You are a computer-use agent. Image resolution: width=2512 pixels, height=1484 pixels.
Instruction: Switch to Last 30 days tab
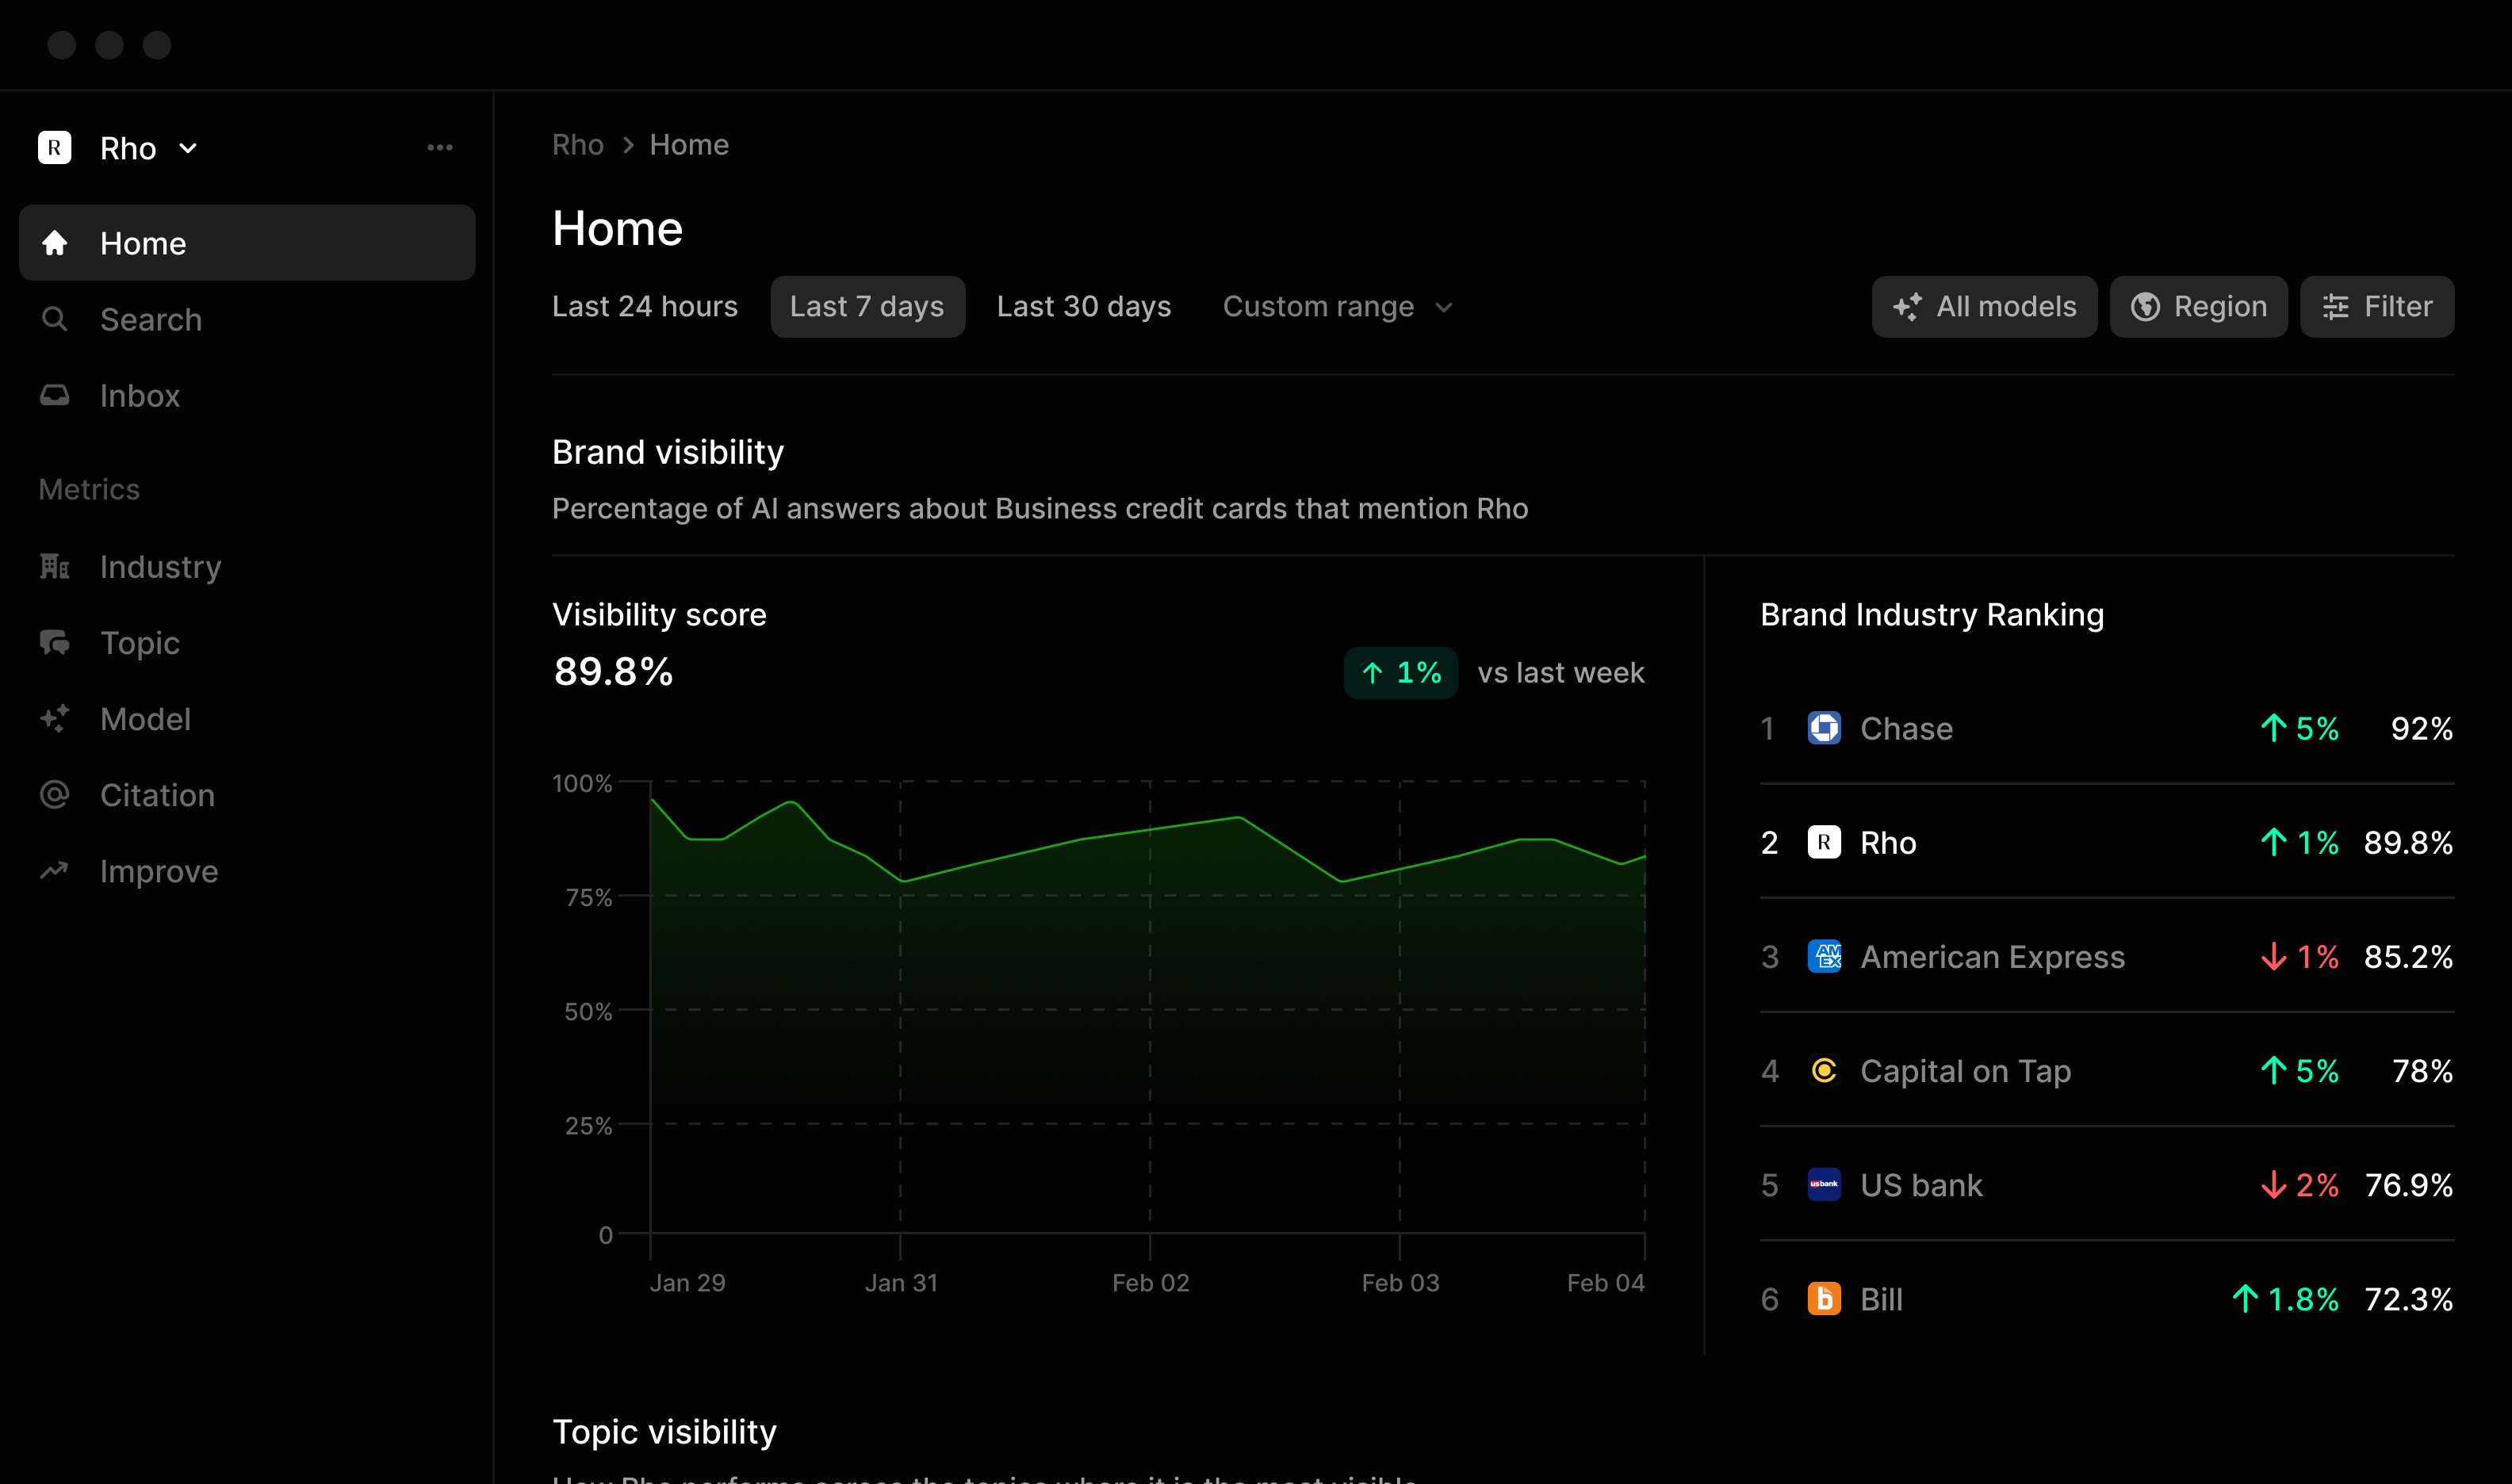point(1083,306)
